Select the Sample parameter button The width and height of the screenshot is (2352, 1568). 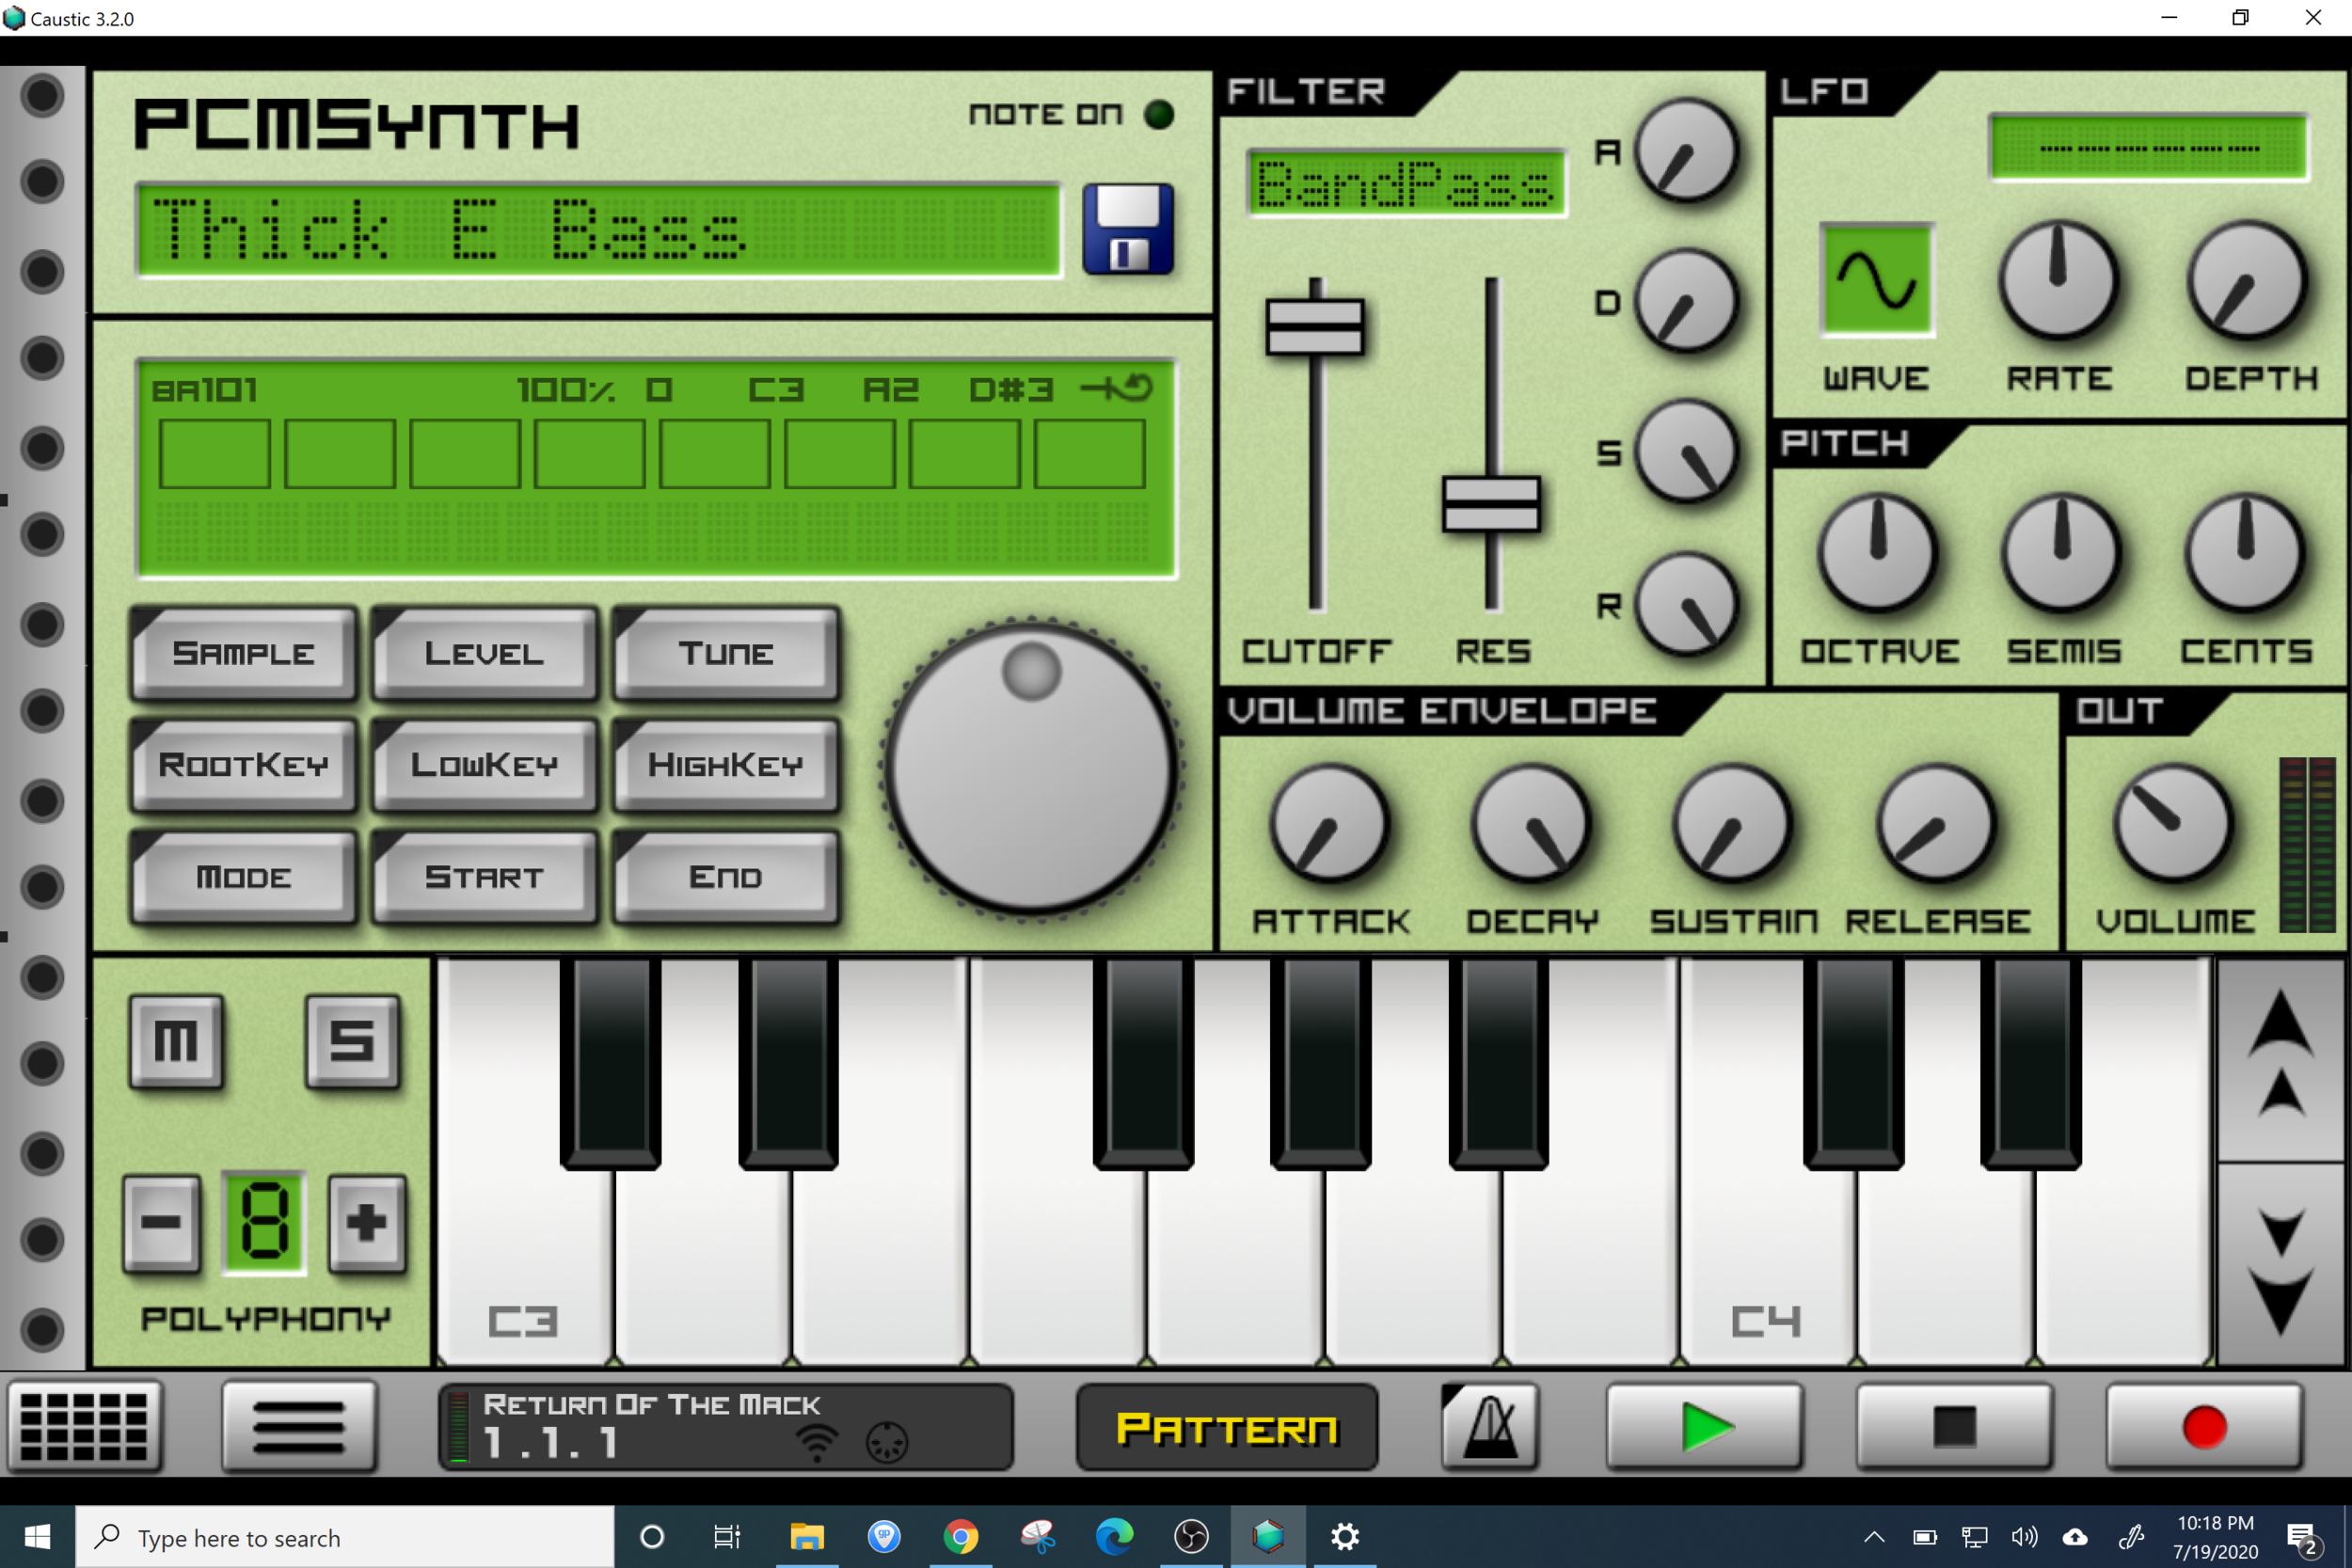click(243, 653)
